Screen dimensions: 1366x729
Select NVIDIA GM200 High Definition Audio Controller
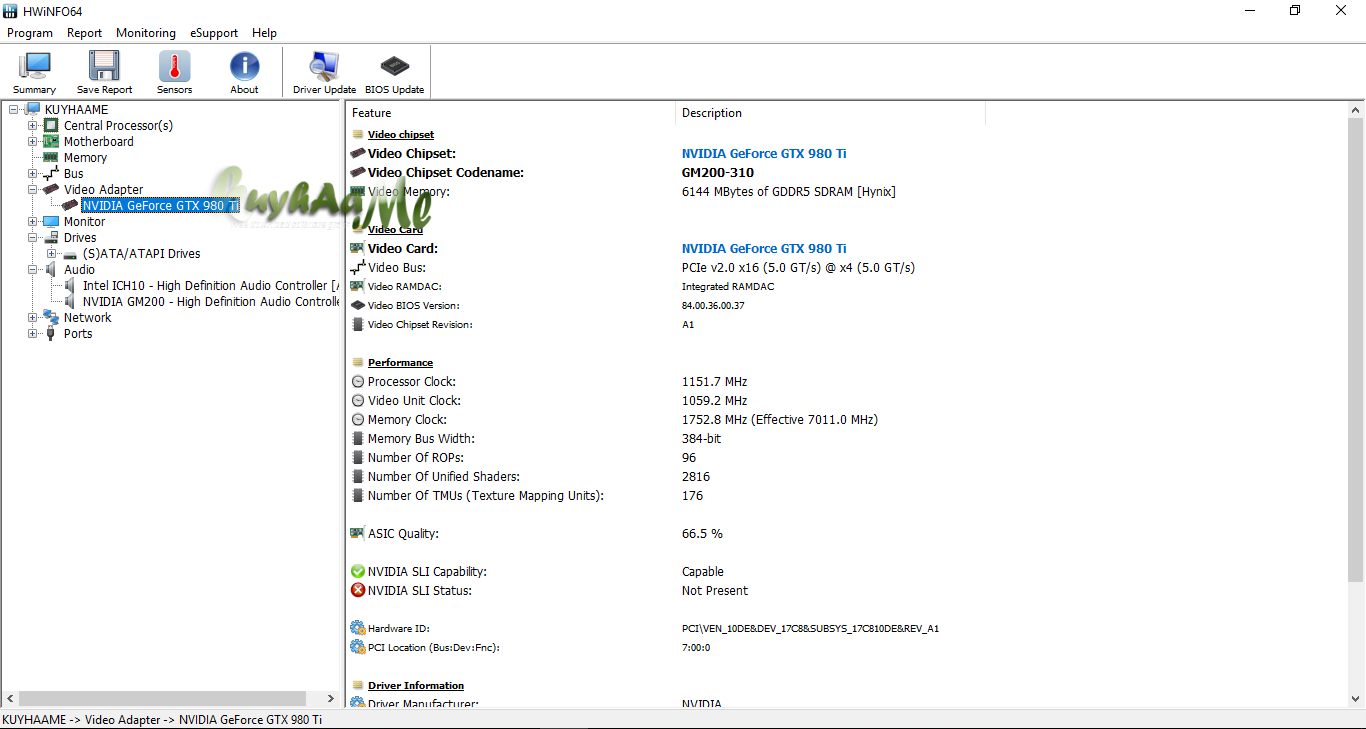pos(211,301)
